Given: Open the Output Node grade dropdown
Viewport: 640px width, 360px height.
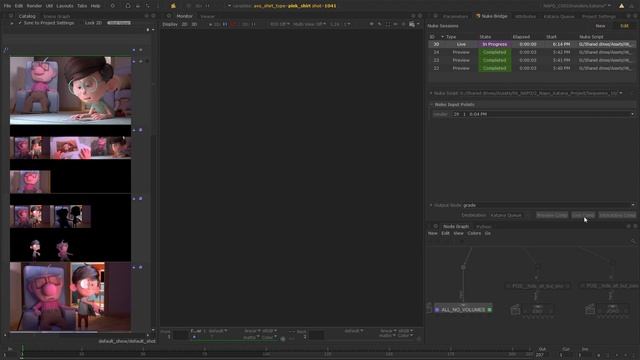Looking at the screenshot, I should click(549, 205).
